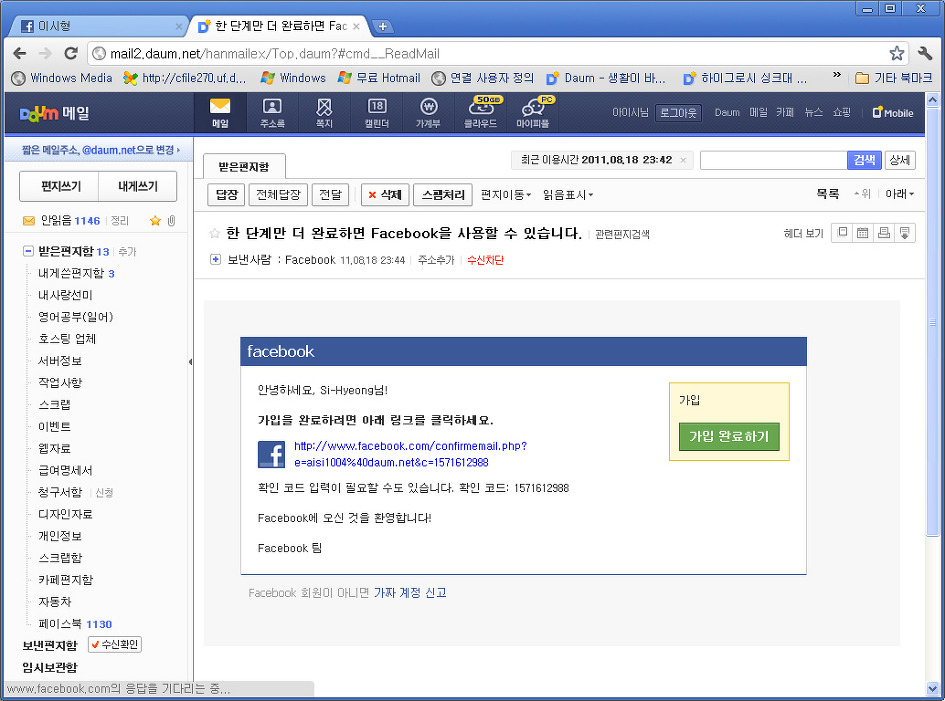Viewport: 945px width, 701px height.
Task: Click the 답장 reply button
Action: (227, 195)
